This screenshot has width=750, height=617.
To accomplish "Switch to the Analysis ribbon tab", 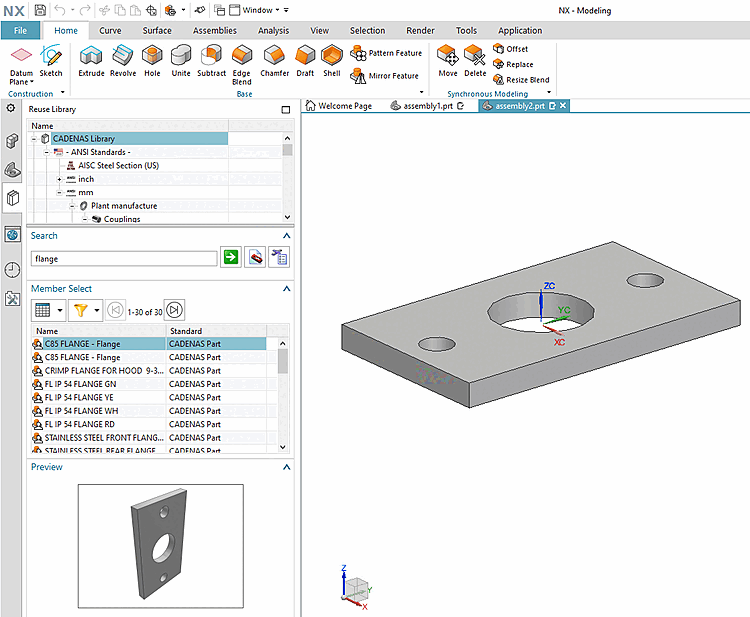I will click(274, 31).
